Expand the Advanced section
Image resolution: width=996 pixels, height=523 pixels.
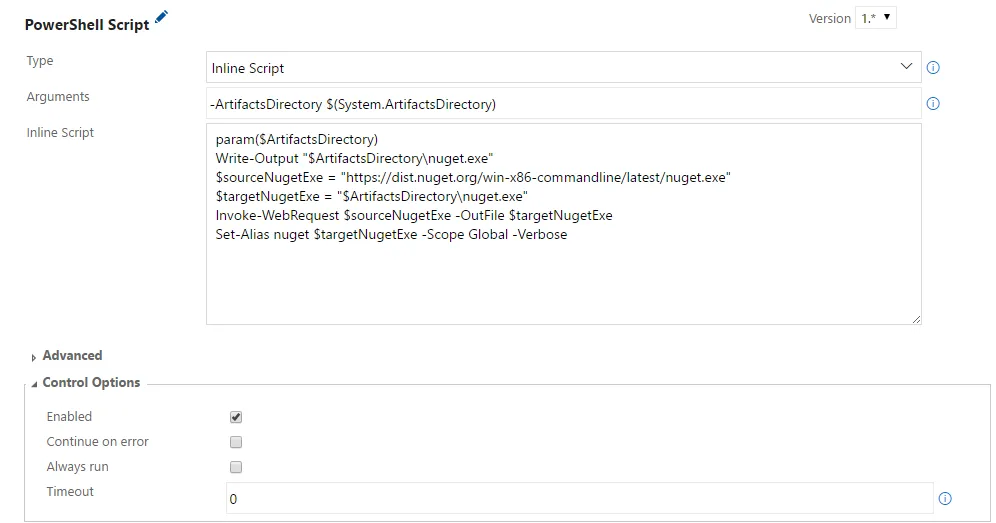coord(72,356)
